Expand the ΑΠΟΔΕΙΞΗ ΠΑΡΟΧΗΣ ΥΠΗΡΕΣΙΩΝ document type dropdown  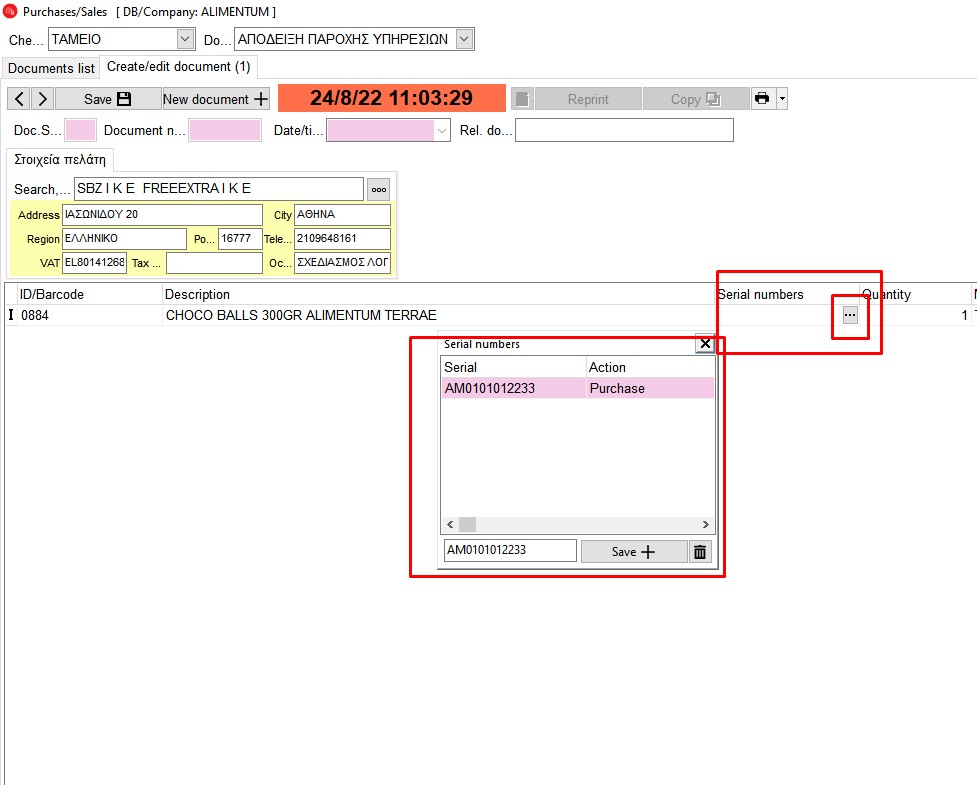464,39
